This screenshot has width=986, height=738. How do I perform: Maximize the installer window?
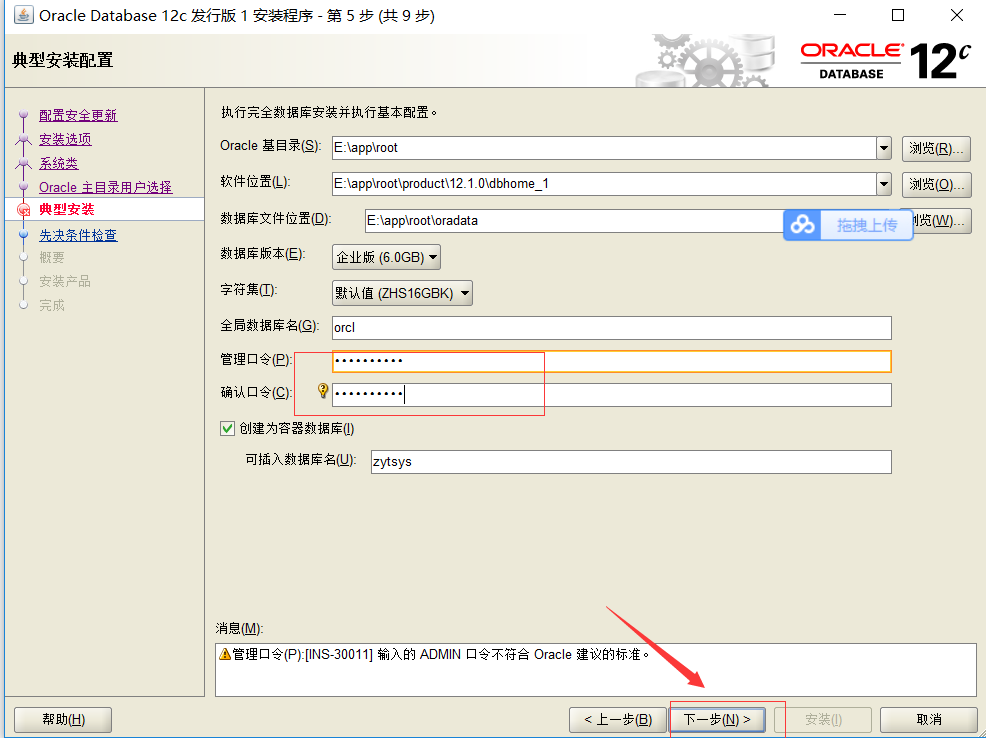click(x=898, y=15)
